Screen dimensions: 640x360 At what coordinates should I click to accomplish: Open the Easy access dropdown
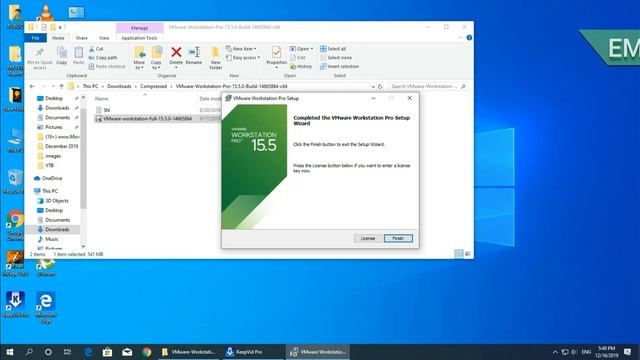point(243,58)
